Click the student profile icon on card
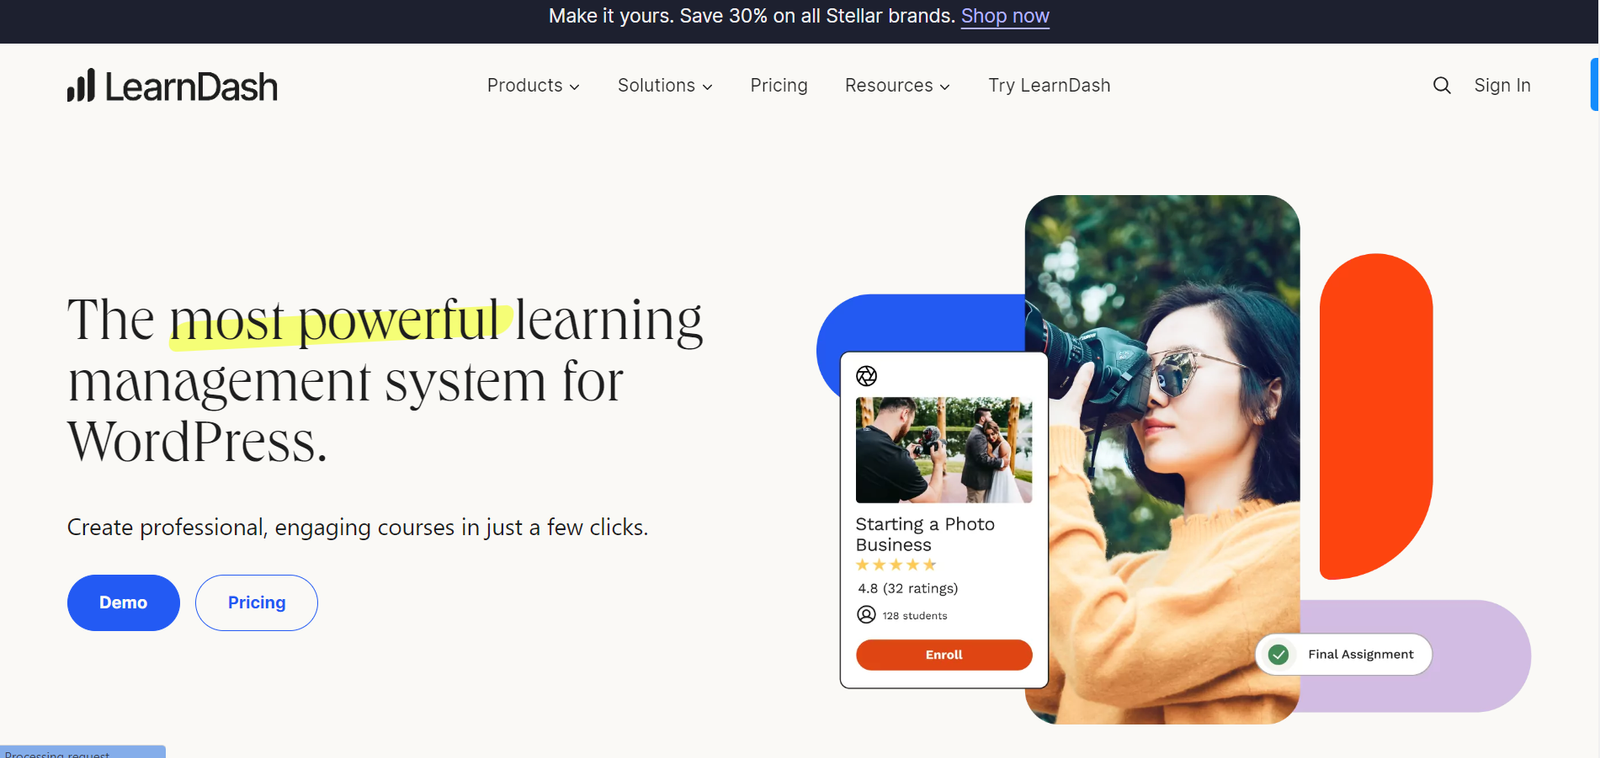 (x=866, y=614)
